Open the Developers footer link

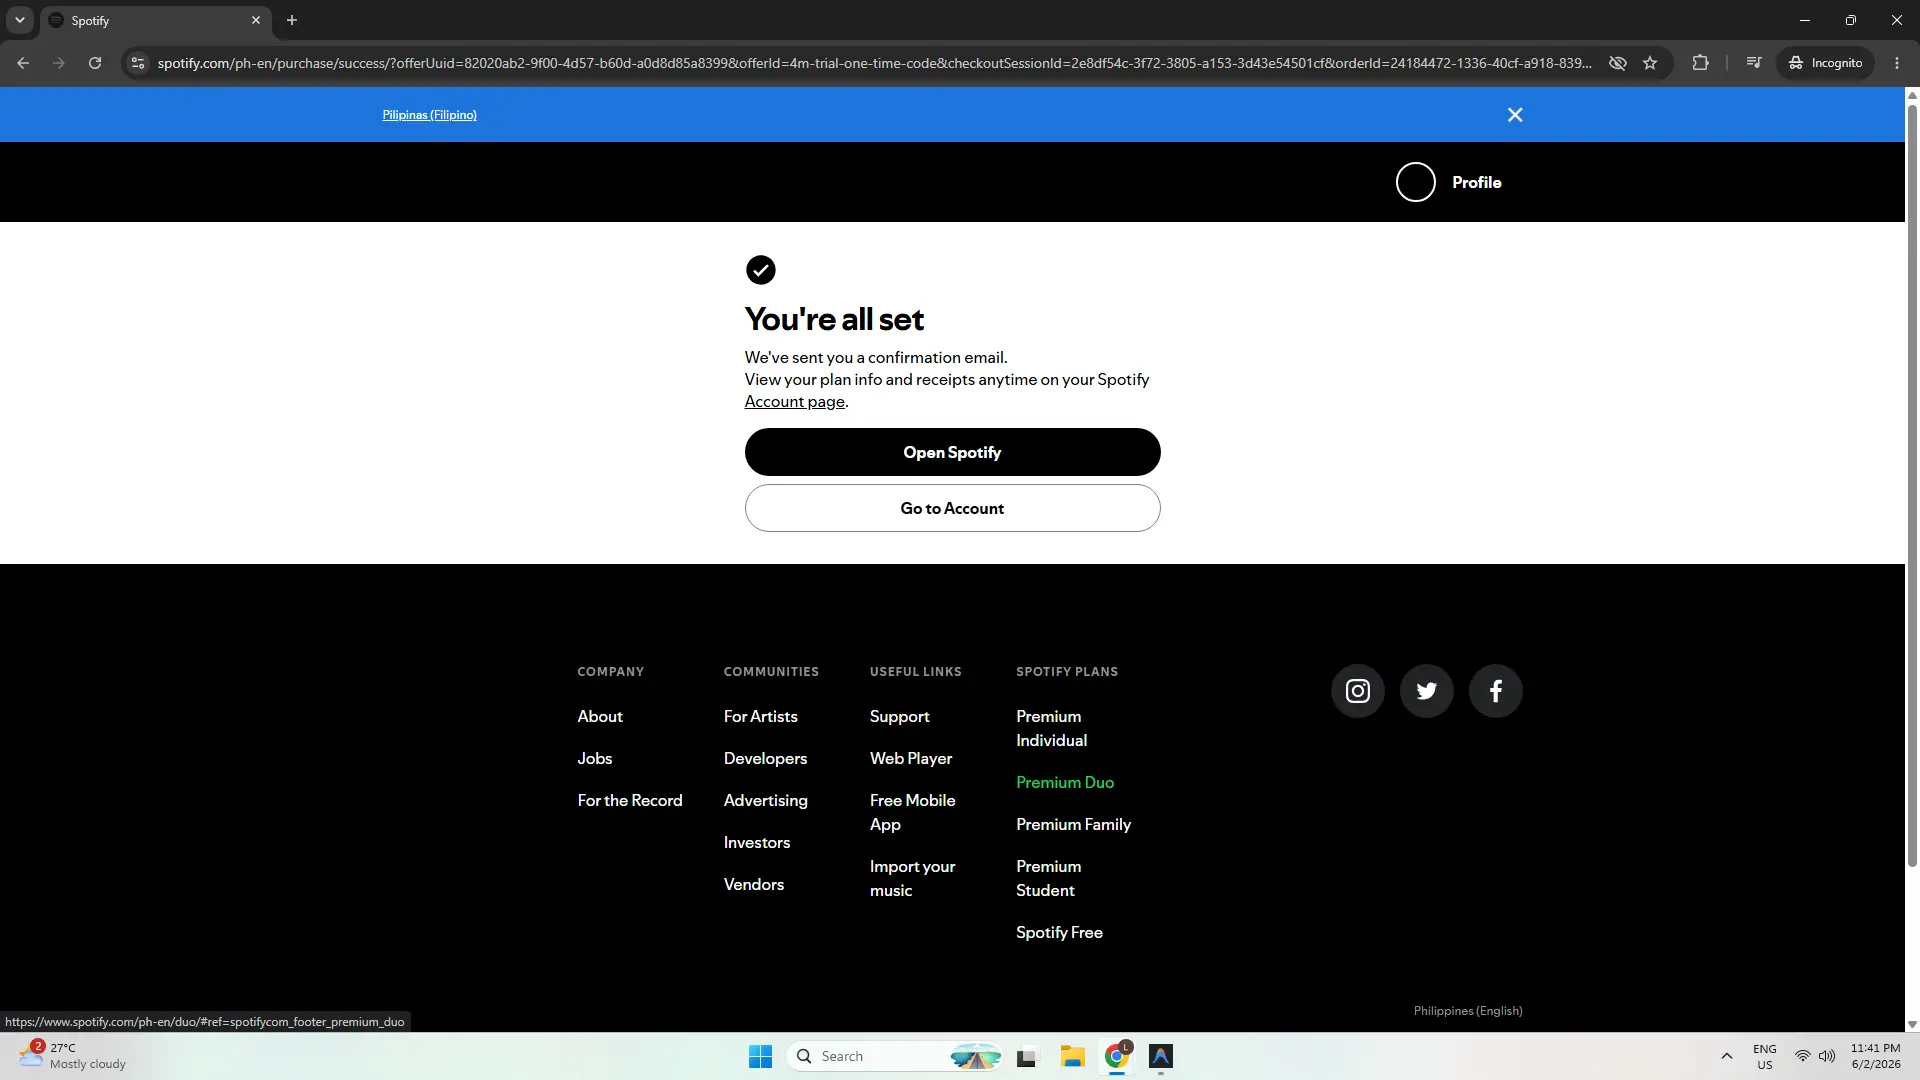[x=765, y=758]
